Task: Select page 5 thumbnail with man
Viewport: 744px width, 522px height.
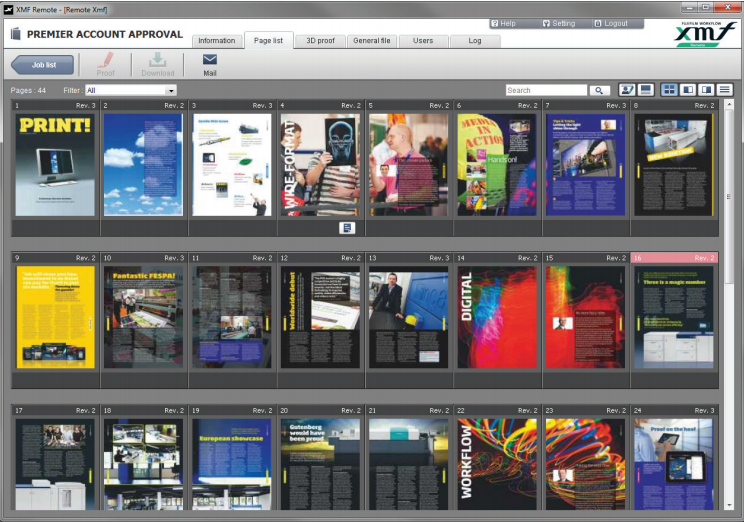Action: point(408,165)
